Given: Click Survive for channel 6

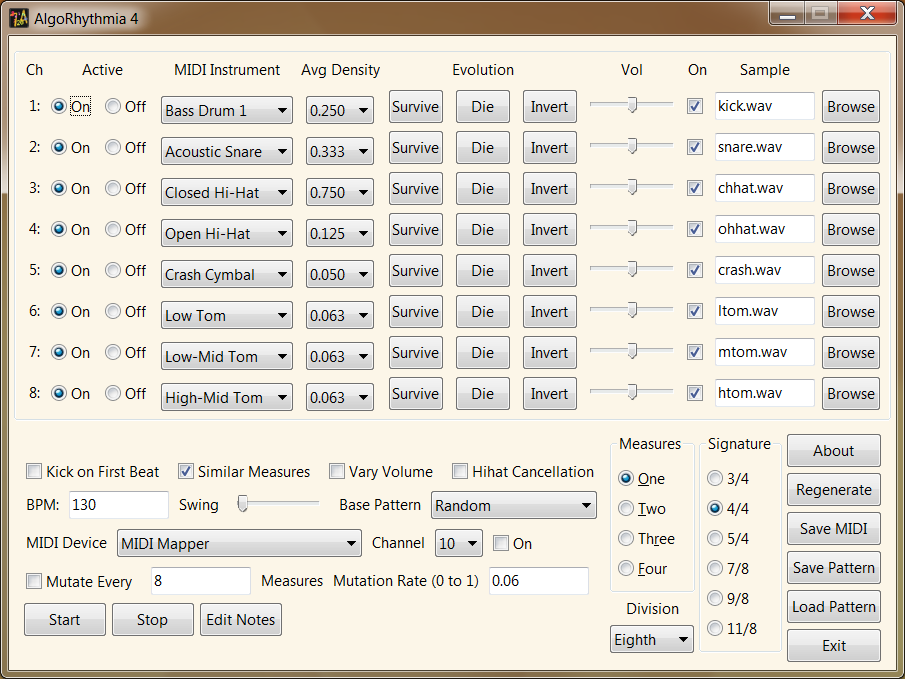Looking at the screenshot, I should (416, 311).
